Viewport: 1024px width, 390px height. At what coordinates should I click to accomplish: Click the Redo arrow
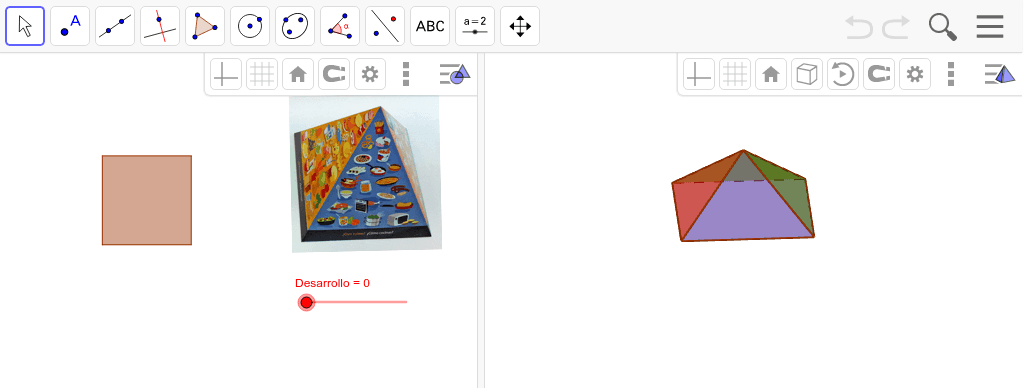pyautogui.click(x=896, y=27)
